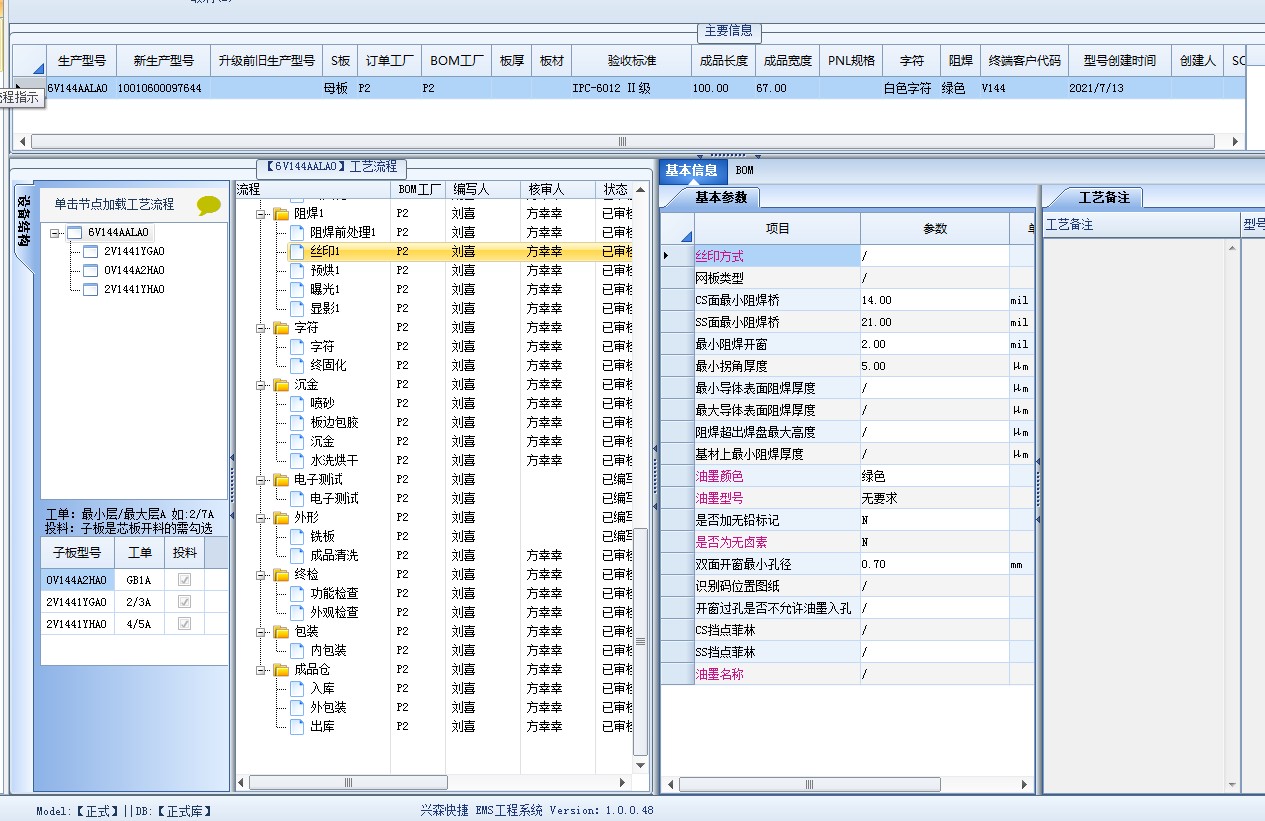Select the 基本信息 tab
This screenshot has width=1265, height=821.
pyautogui.click(x=692, y=171)
